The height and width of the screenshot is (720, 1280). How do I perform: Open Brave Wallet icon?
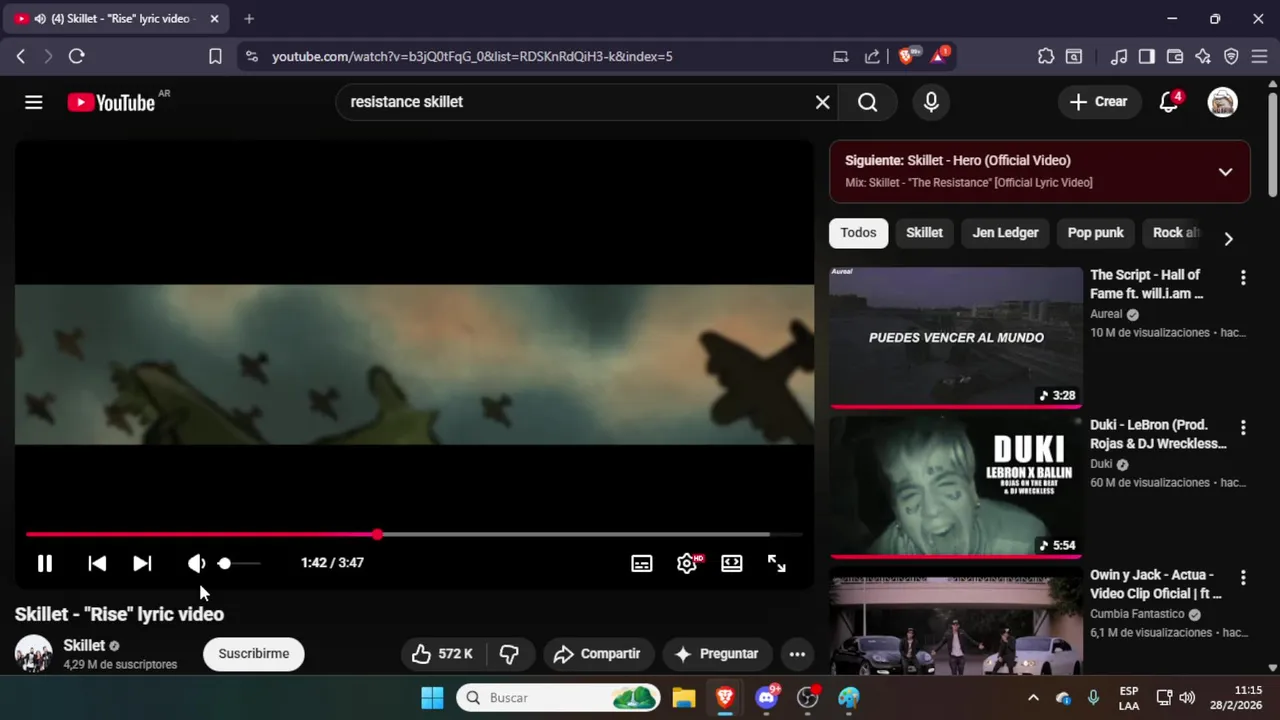(1175, 57)
